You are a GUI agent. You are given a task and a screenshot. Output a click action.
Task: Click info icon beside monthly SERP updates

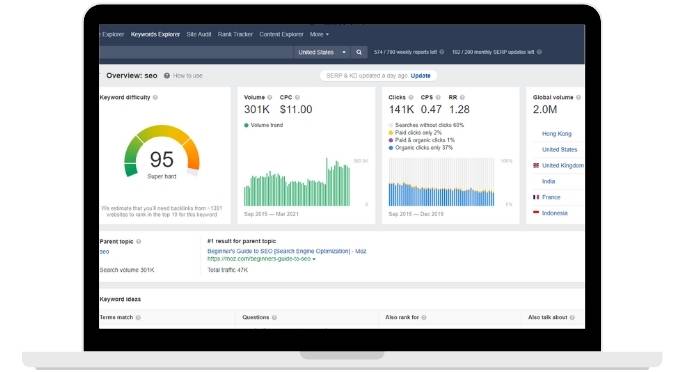(x=539, y=52)
